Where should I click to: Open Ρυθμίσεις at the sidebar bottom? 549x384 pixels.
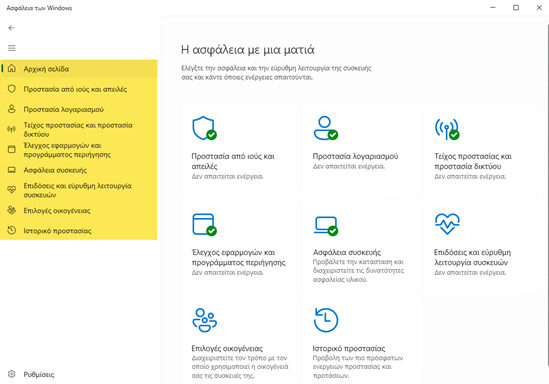click(79, 374)
